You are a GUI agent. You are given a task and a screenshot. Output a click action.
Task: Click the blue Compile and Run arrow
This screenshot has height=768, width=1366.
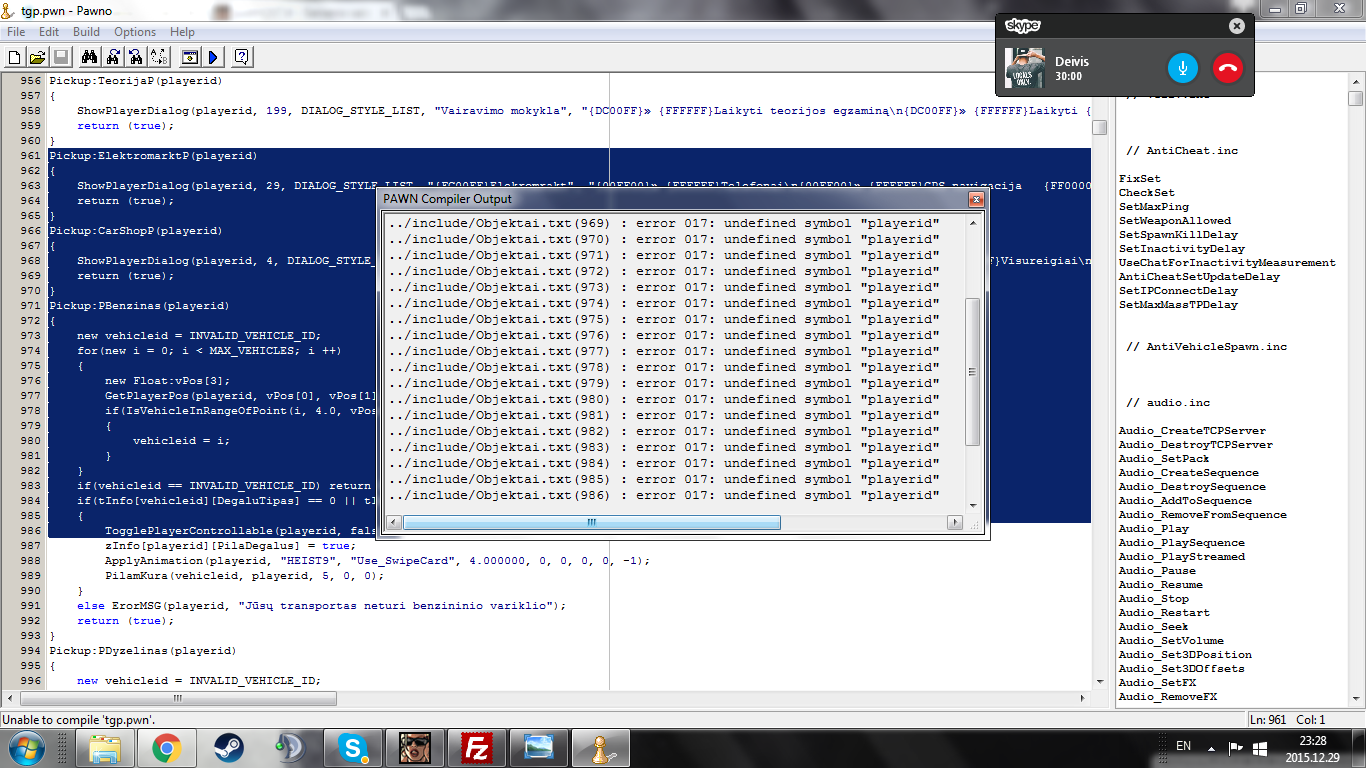click(212, 57)
